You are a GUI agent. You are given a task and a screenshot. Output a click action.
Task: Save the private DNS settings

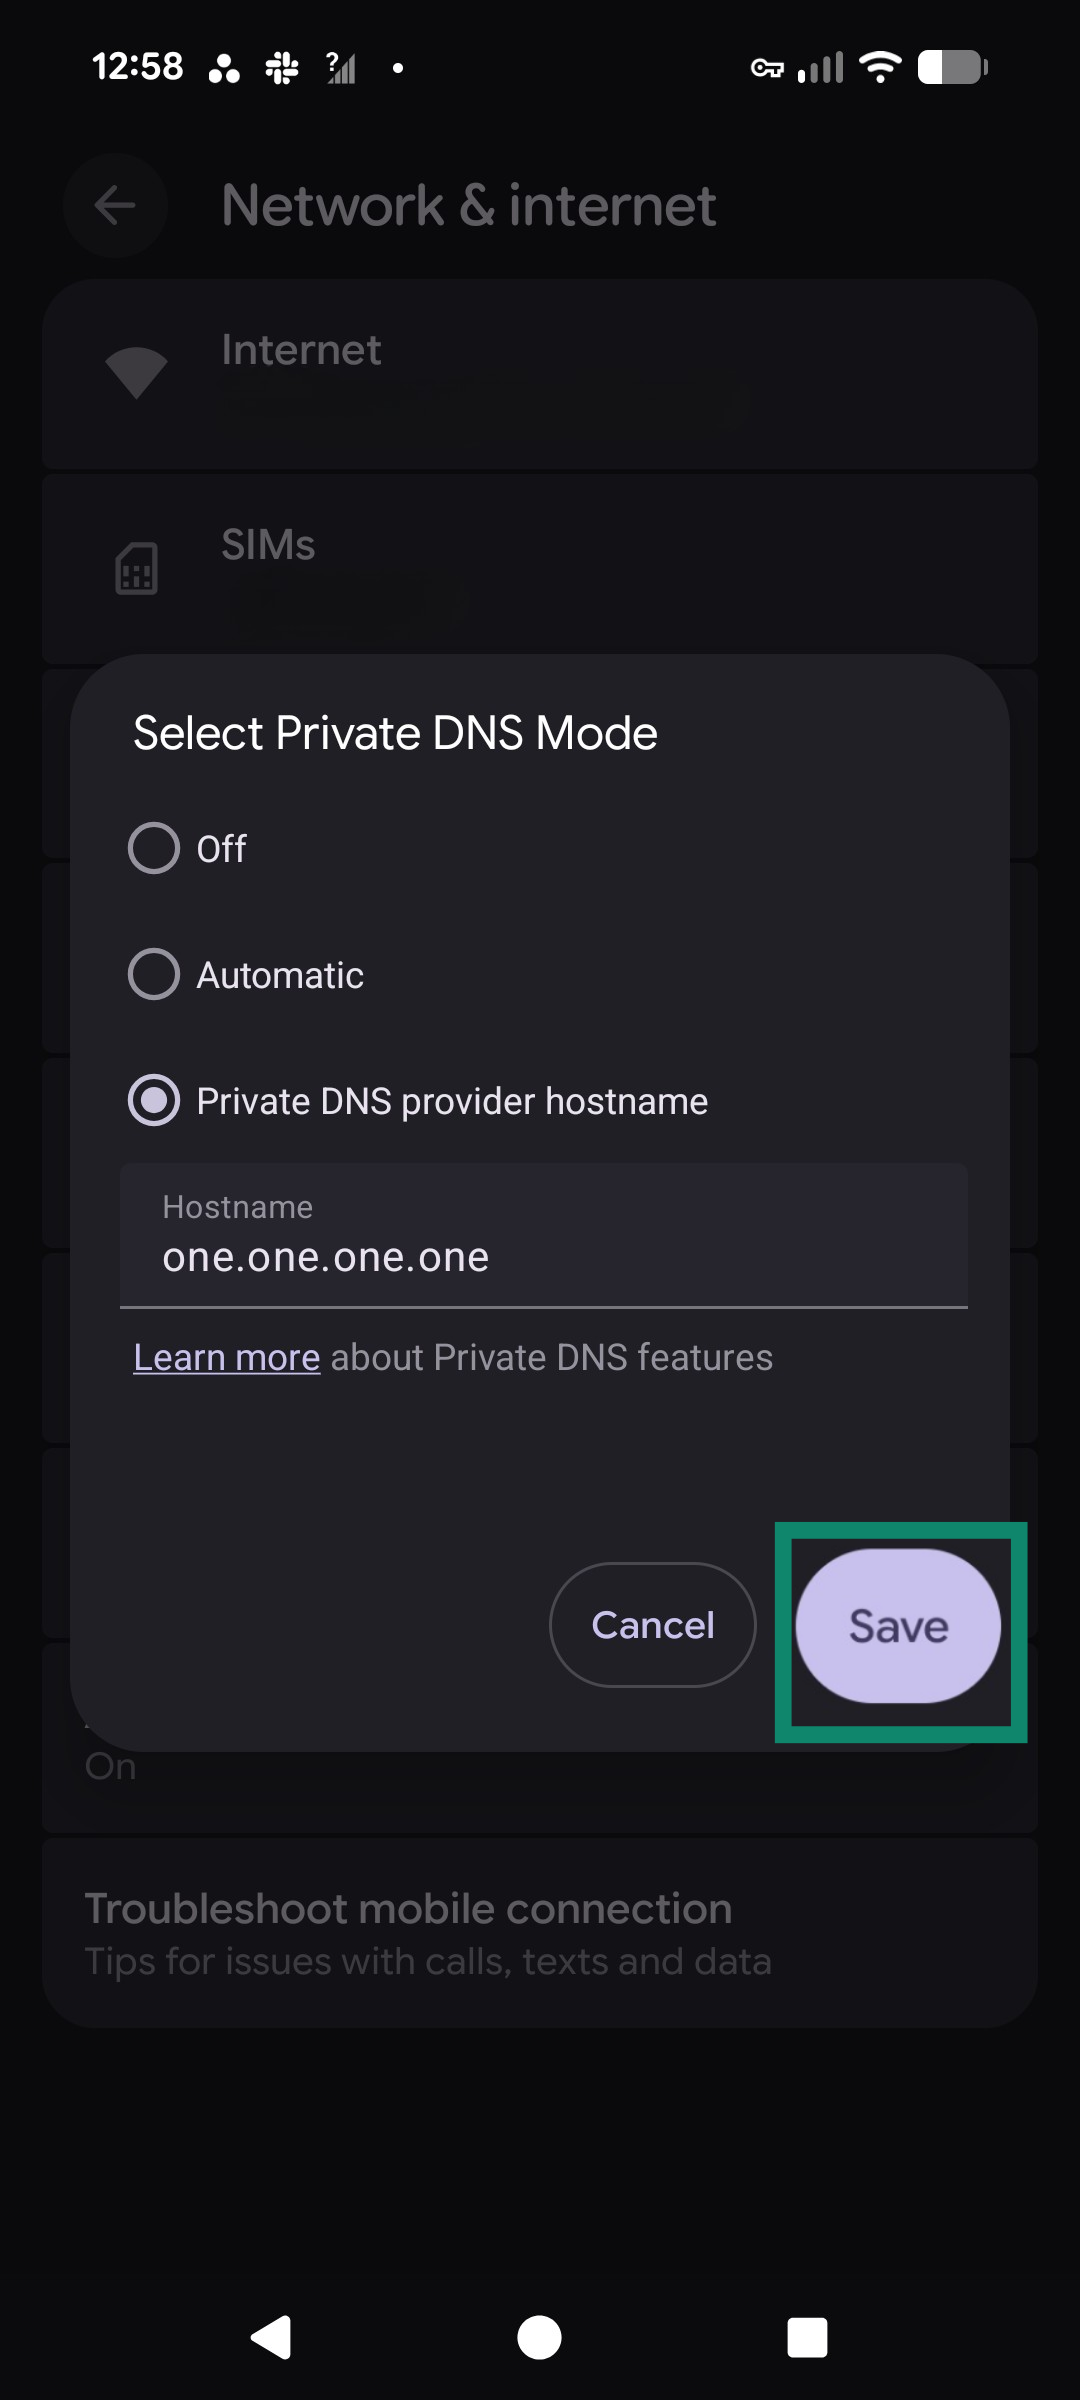point(898,1626)
